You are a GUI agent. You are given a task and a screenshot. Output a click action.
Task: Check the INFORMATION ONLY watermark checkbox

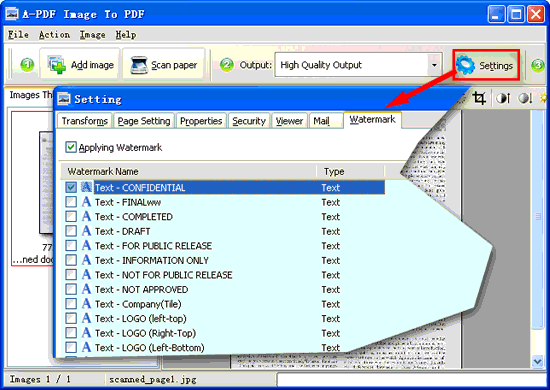click(x=71, y=261)
